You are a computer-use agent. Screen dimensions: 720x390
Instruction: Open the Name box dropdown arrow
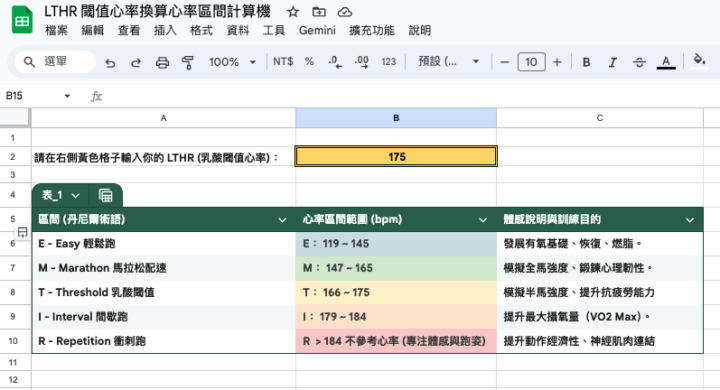68,96
